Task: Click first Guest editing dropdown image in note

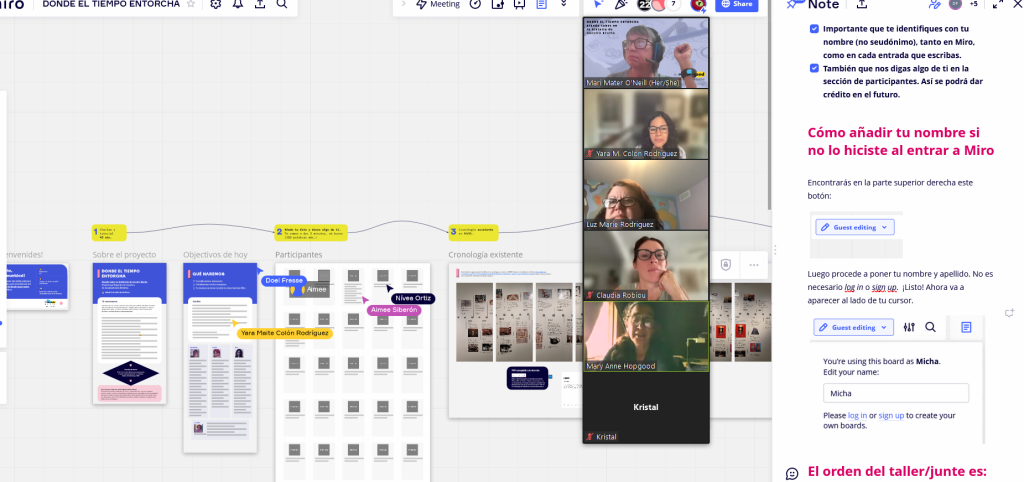Action: point(855,227)
